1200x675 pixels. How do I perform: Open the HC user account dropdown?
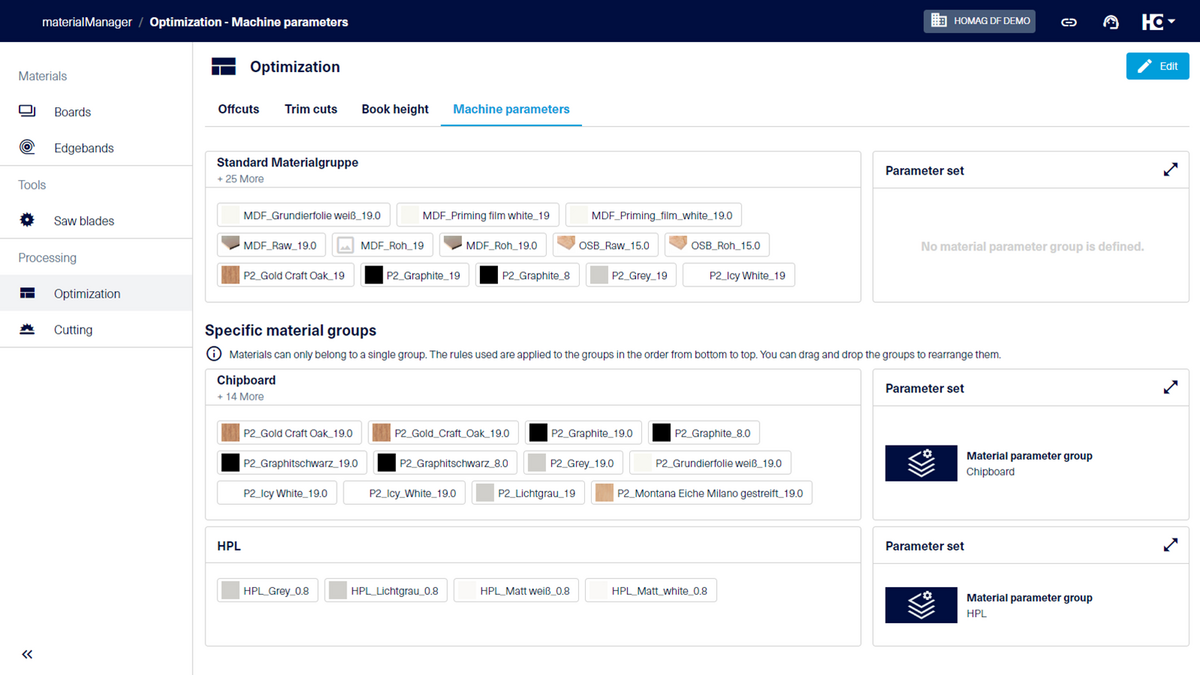pyautogui.click(x=1158, y=22)
